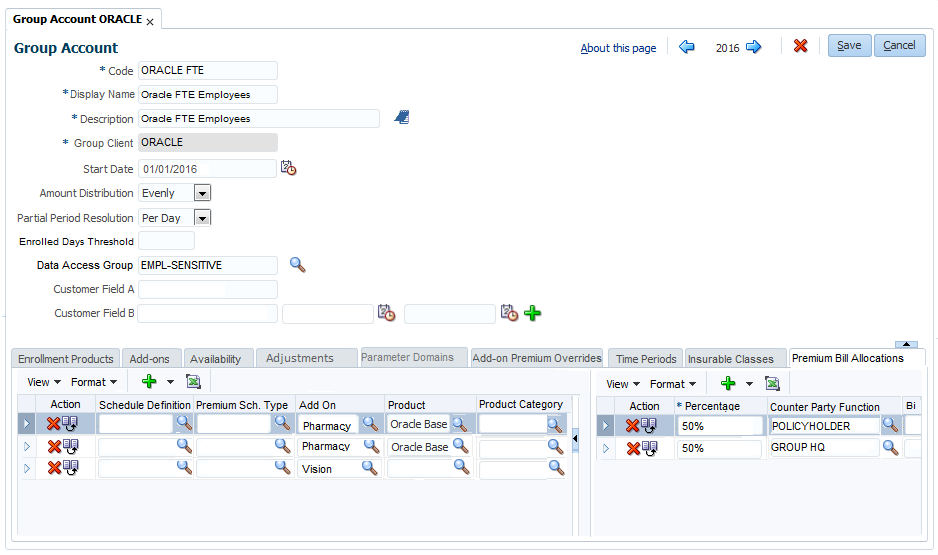This screenshot has width=938, height=555.
Task: Open Format menu in Premium Bill Allocations
Action: (673, 384)
